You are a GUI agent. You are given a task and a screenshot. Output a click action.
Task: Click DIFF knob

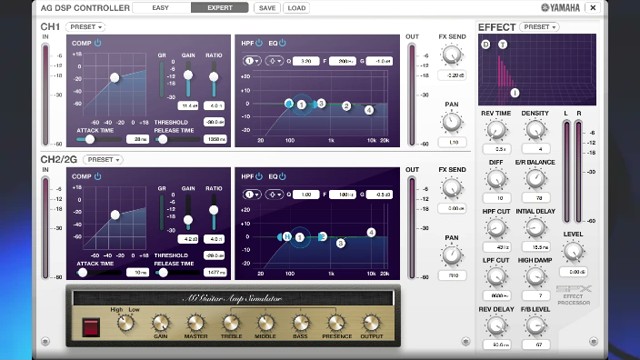point(496,180)
